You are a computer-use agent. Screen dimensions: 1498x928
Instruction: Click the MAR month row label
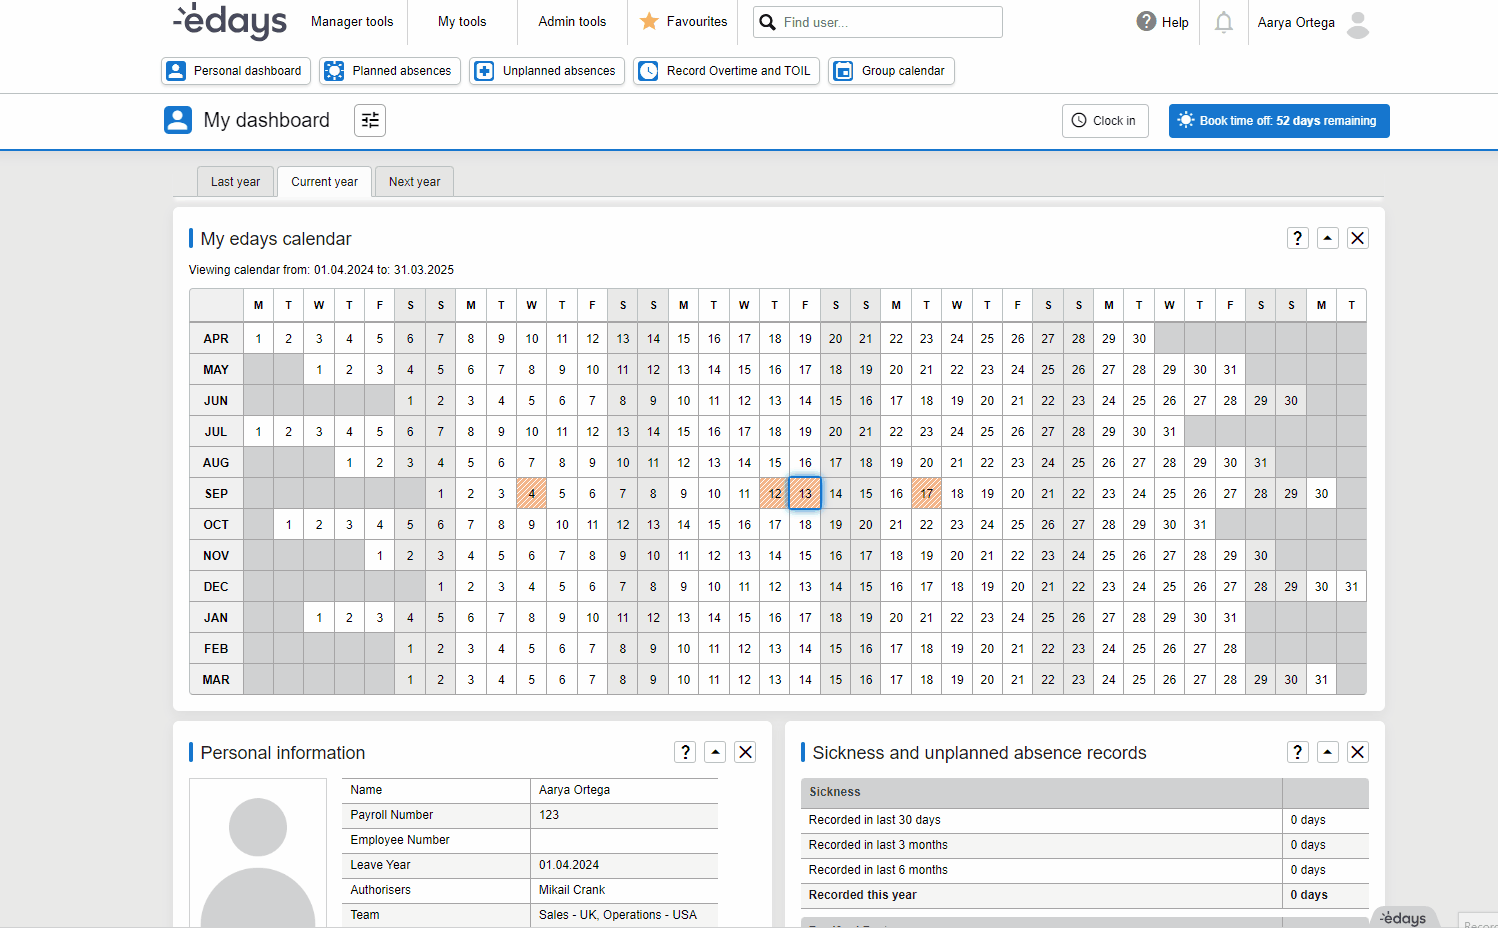(216, 679)
